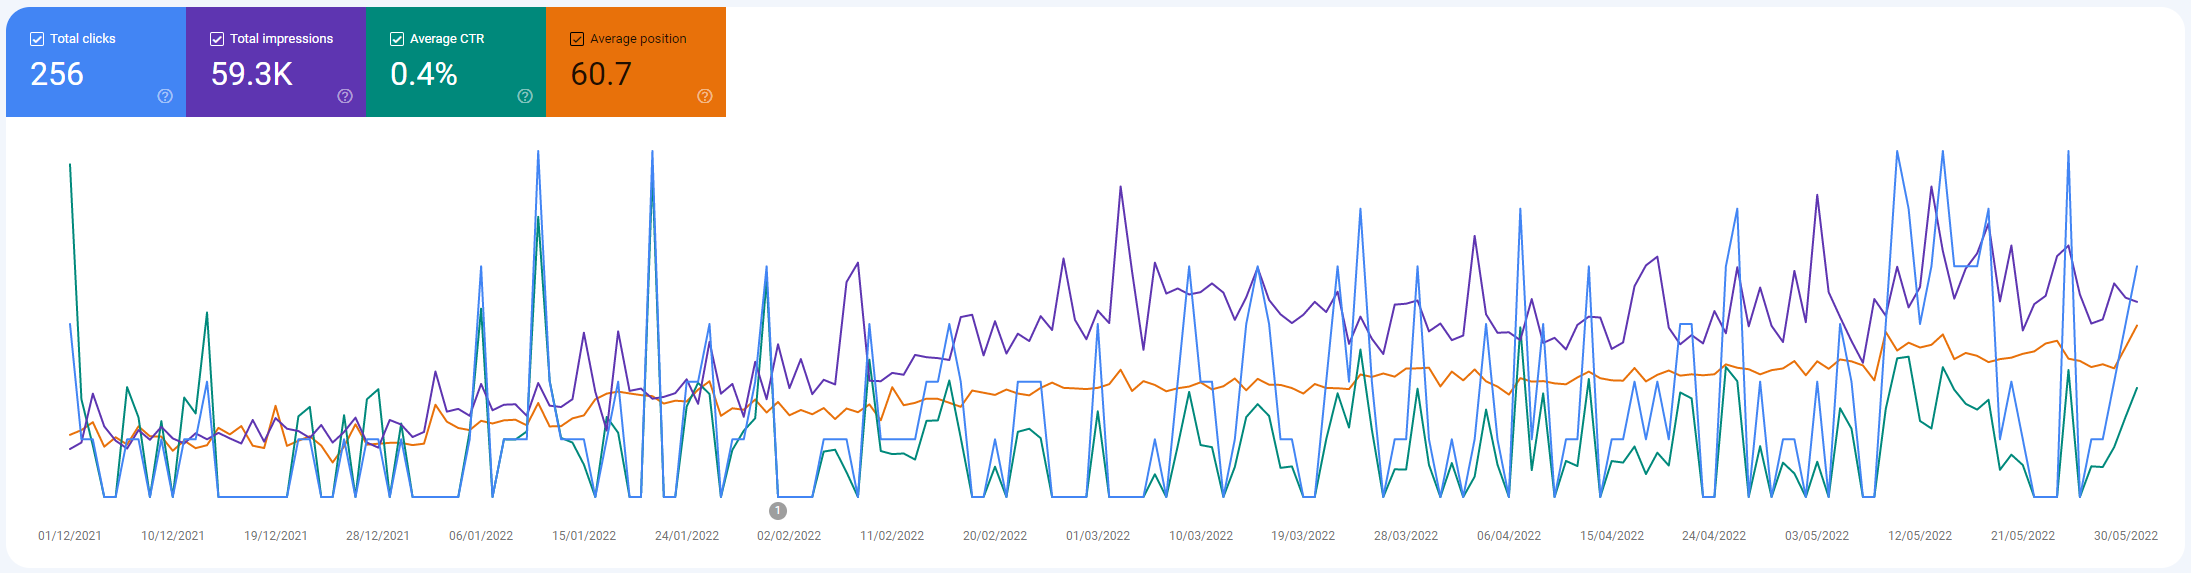The height and width of the screenshot is (573, 2191).
Task: Open the chart annotation marker numbered 1
Action: click(x=778, y=511)
